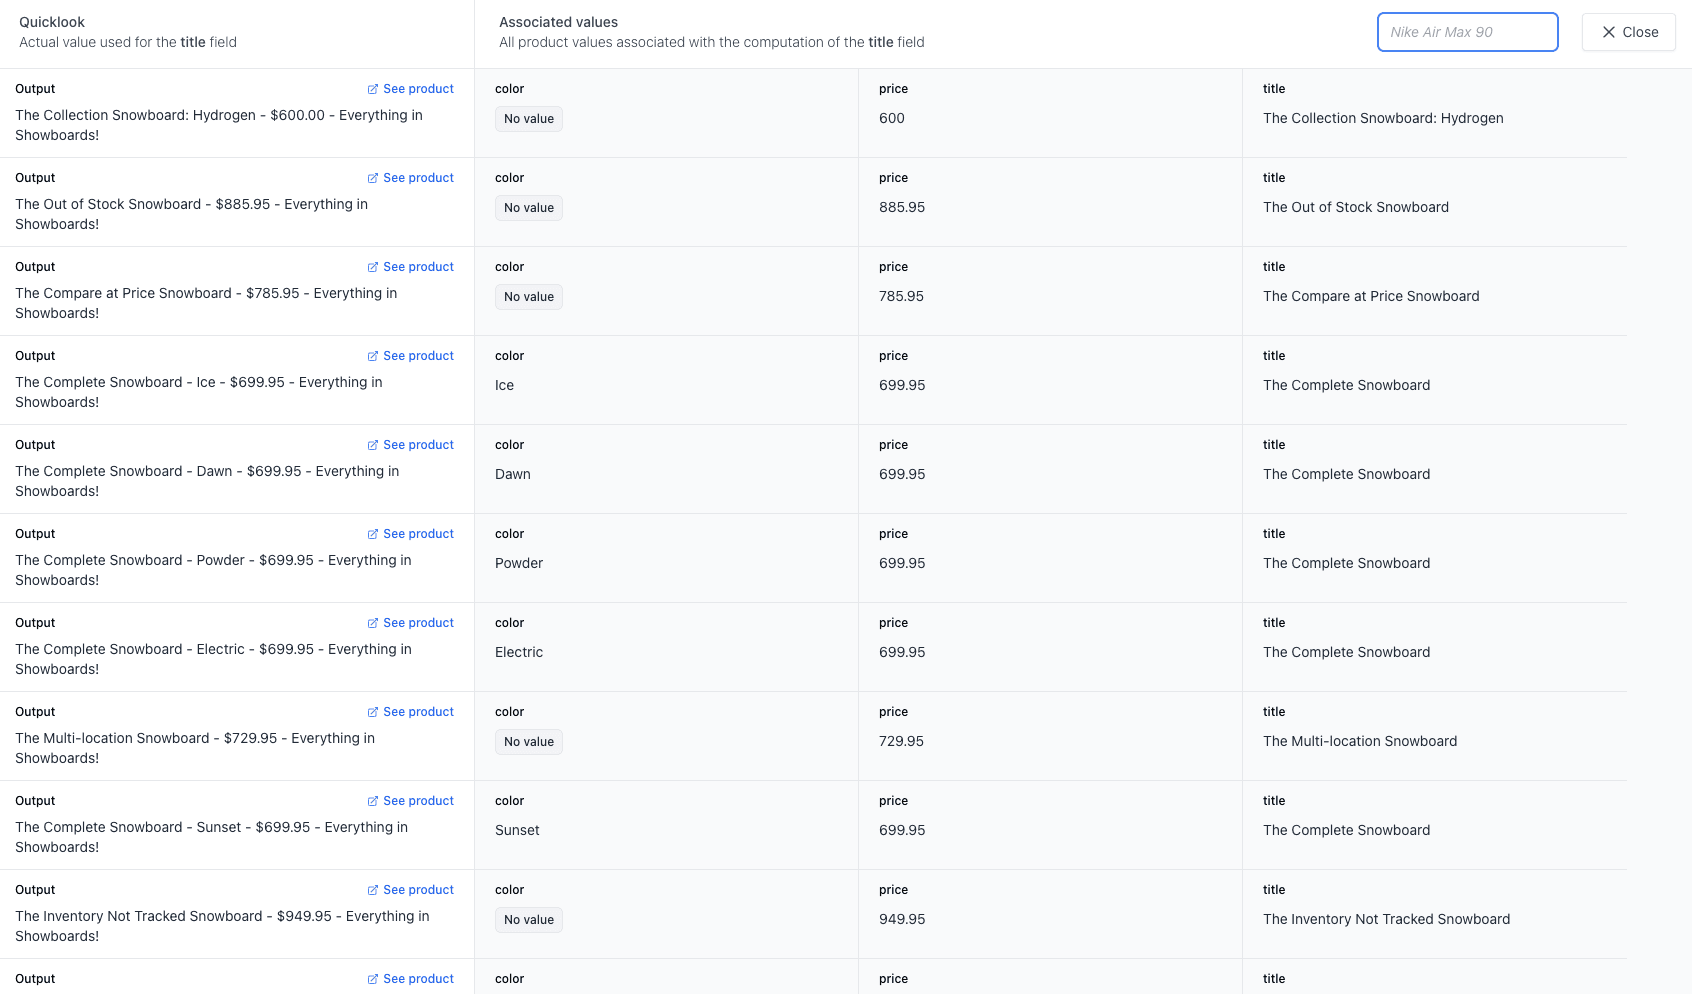Click the No value badge for Hydrogen's color

(528, 118)
